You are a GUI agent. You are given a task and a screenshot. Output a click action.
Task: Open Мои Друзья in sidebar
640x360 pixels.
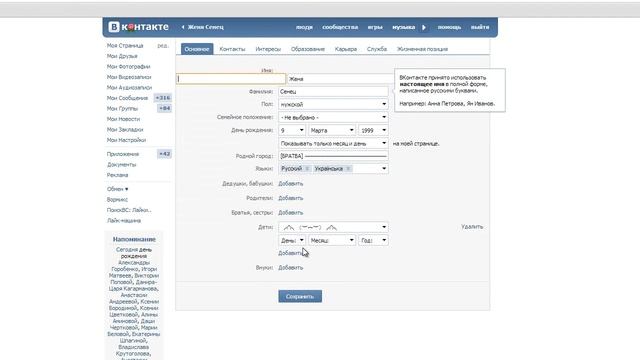(x=122, y=56)
